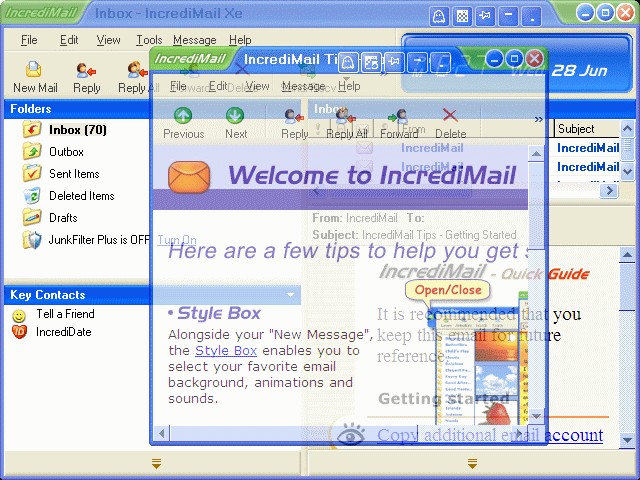
Task: Open Message menu in the Tips window
Action: (x=303, y=86)
